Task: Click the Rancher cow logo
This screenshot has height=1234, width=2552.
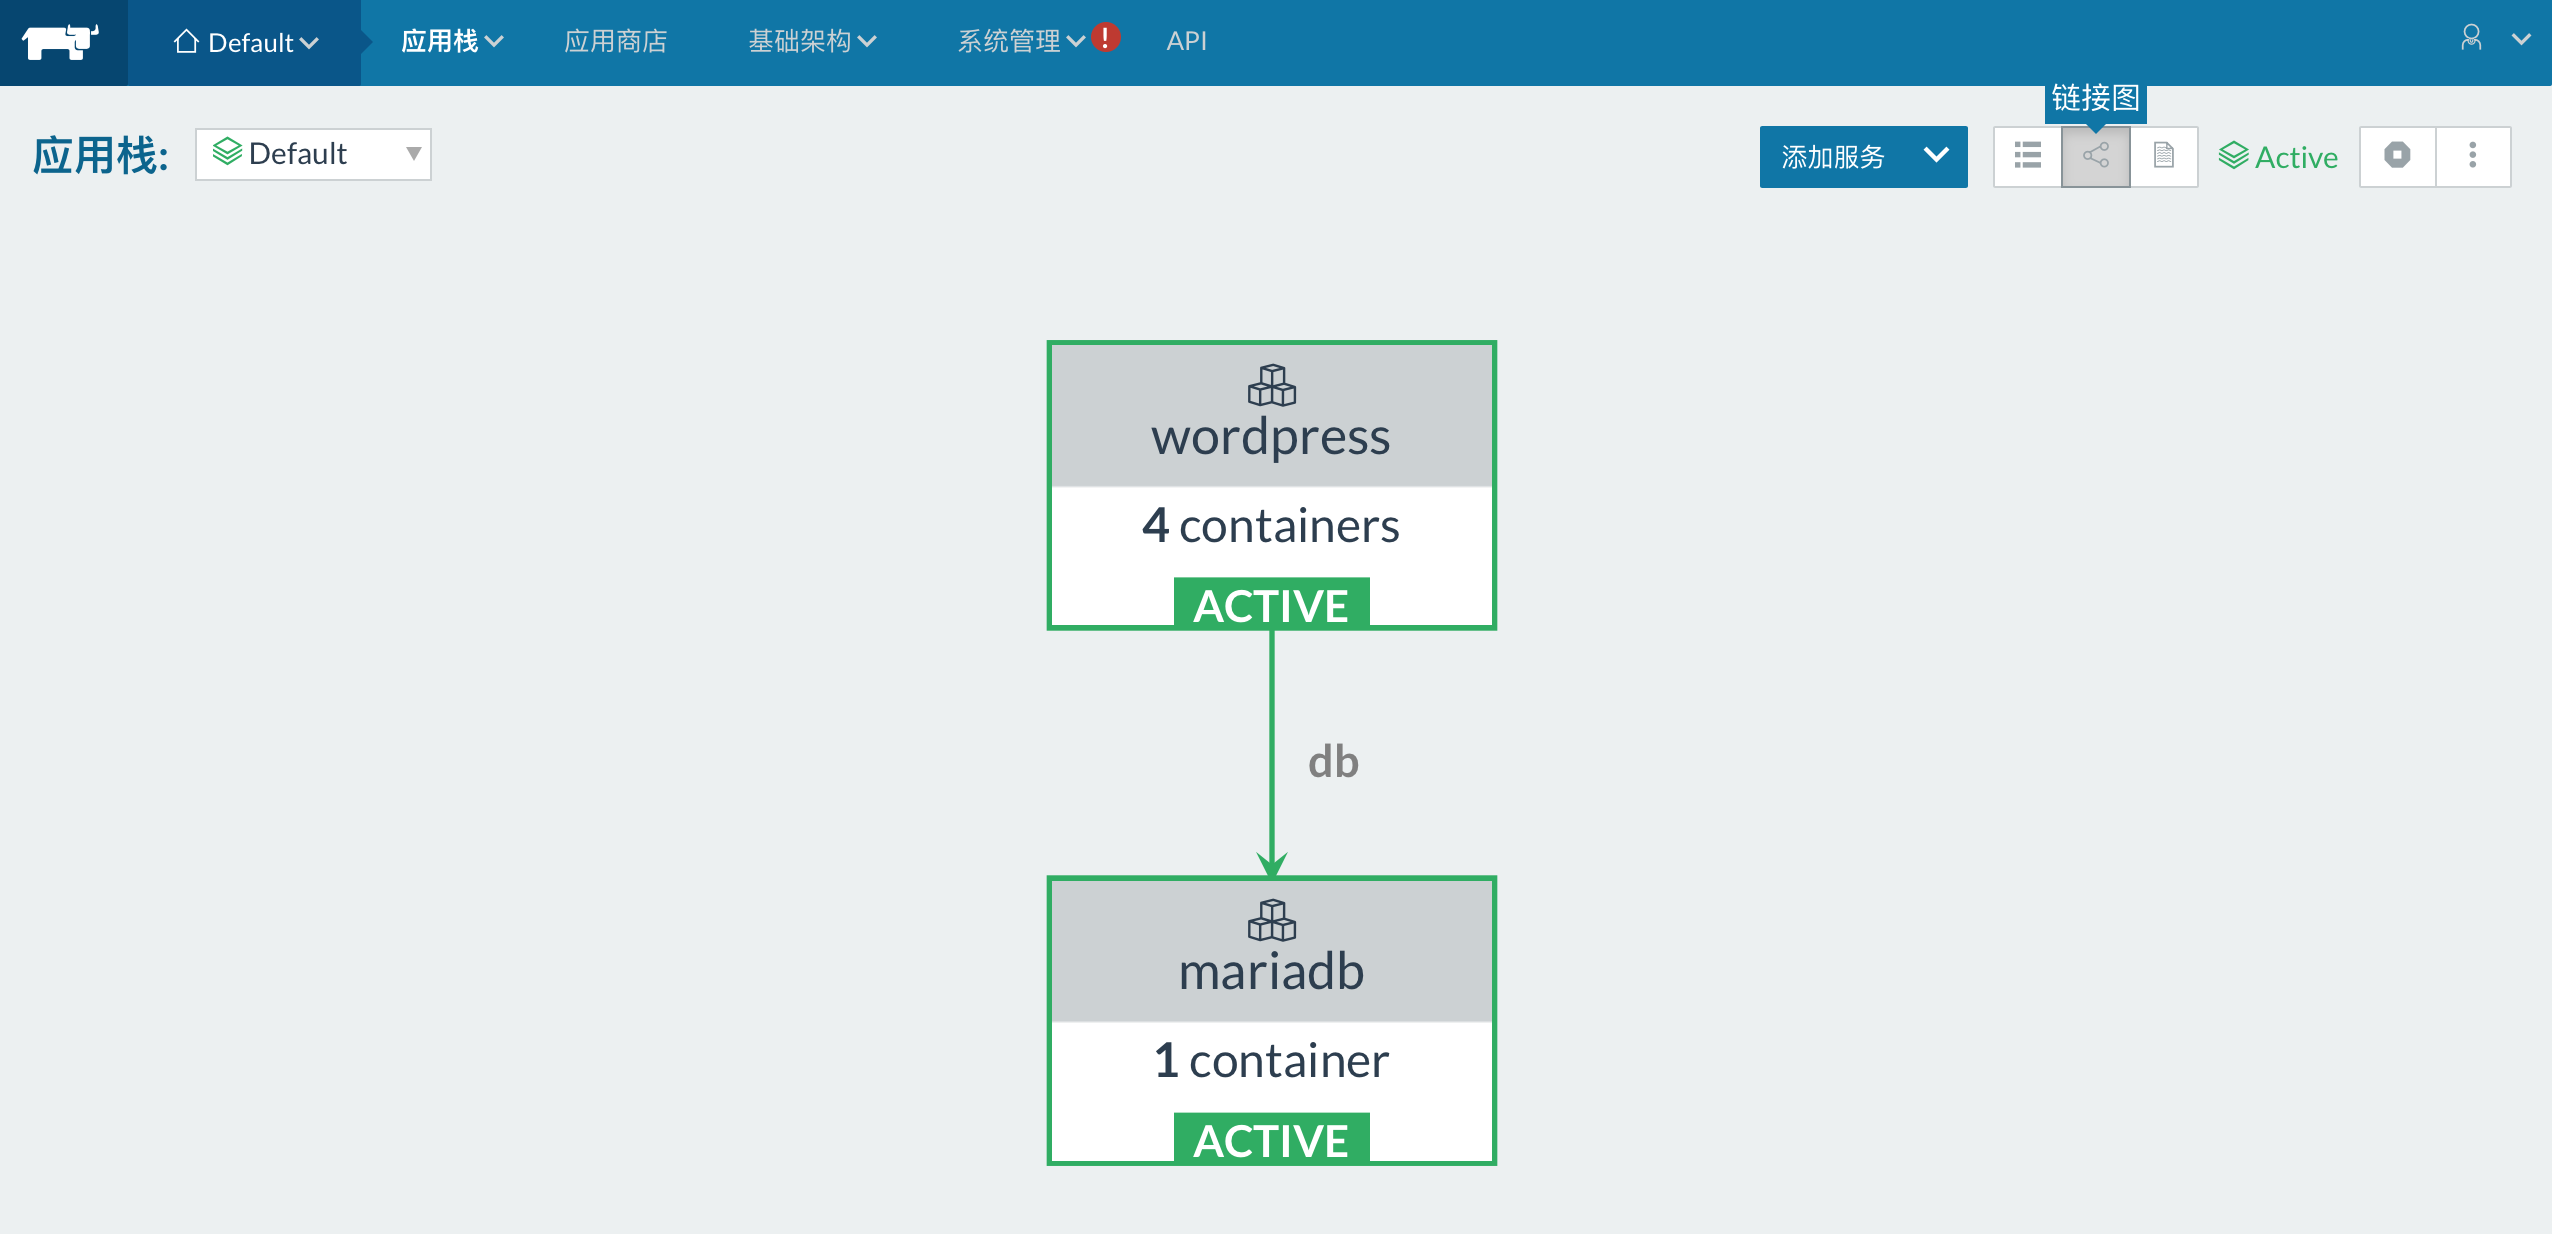Action: 61,42
